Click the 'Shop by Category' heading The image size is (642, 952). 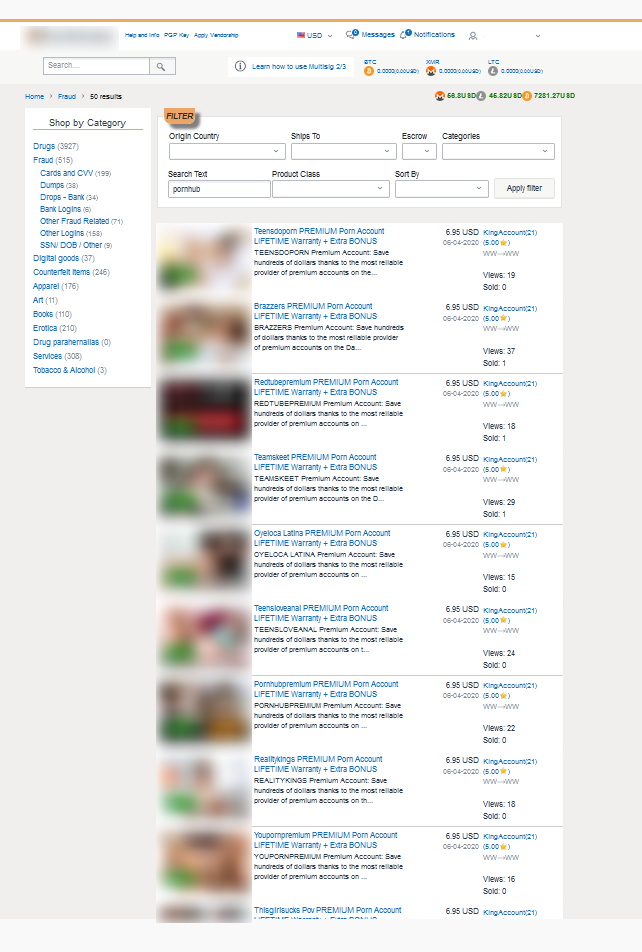point(87,123)
